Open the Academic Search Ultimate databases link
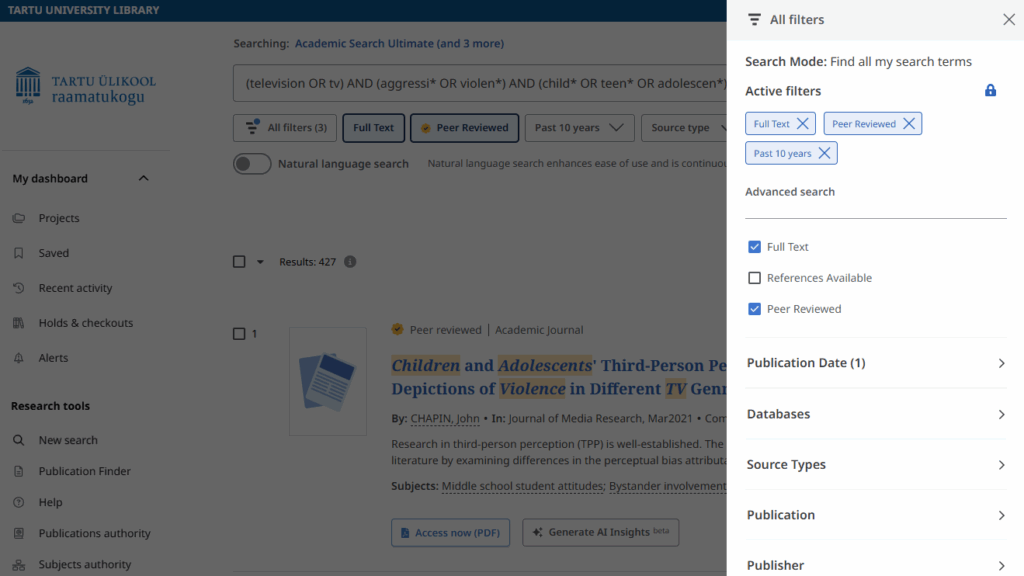The width and height of the screenshot is (1024, 576). point(399,44)
